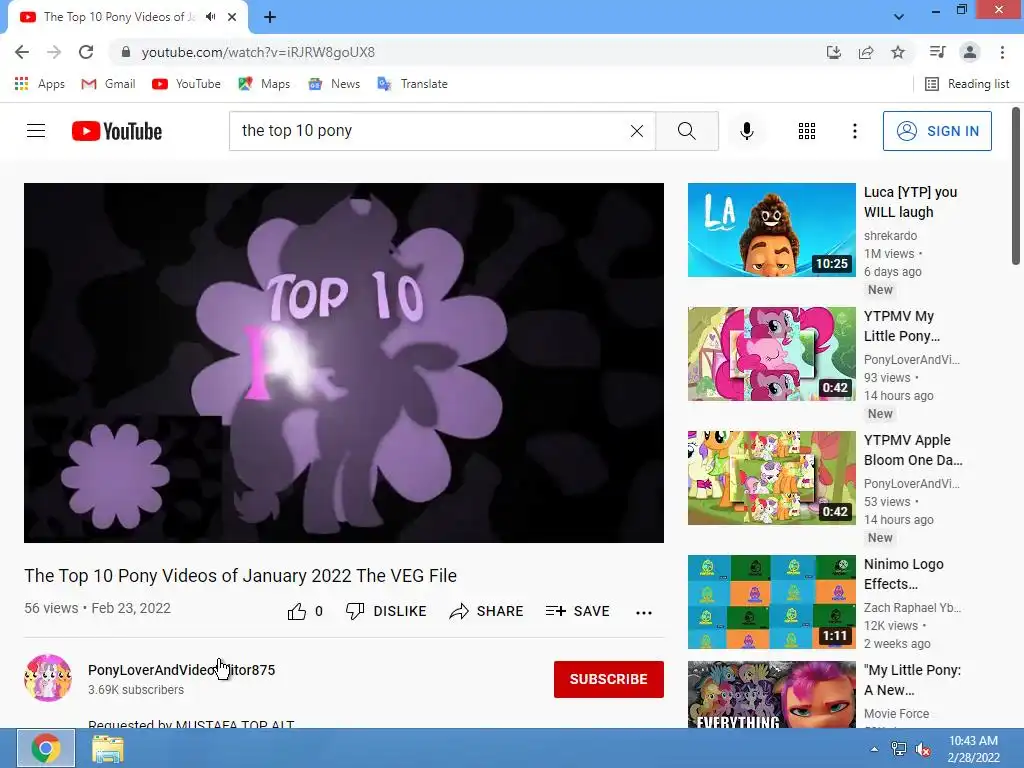The width and height of the screenshot is (1024, 768).
Task: Open File Explorer from the taskbar
Action: pyautogui.click(x=108, y=748)
